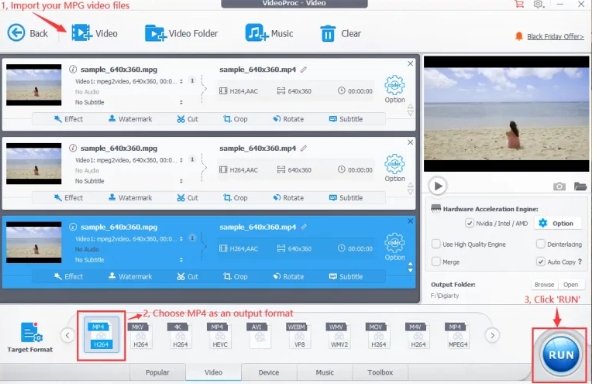Rotate the highlighted third video
Viewport: 593px width, 384px height.
coord(289,277)
